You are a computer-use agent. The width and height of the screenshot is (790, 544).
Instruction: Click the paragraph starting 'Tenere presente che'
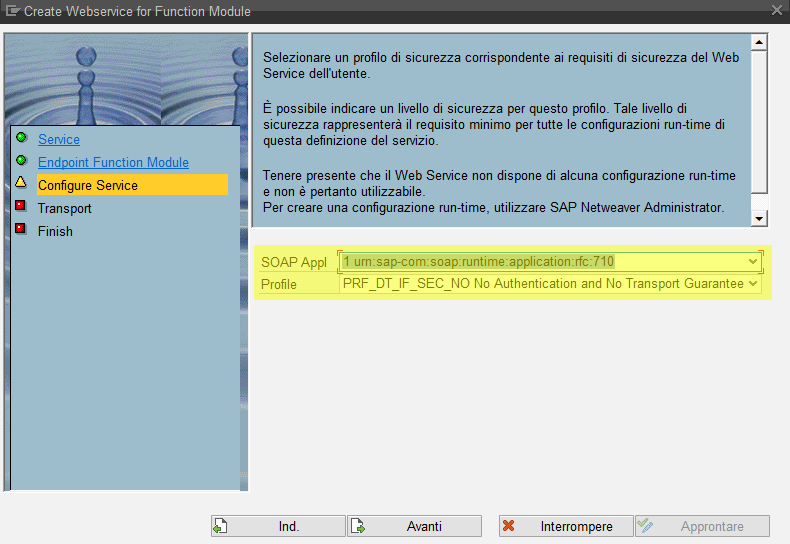pos(499,191)
